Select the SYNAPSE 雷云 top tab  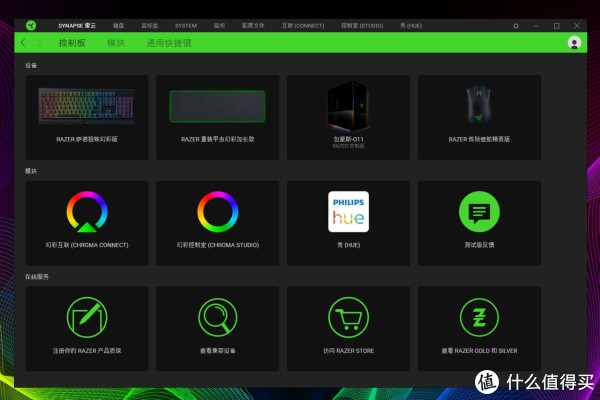pos(77,26)
